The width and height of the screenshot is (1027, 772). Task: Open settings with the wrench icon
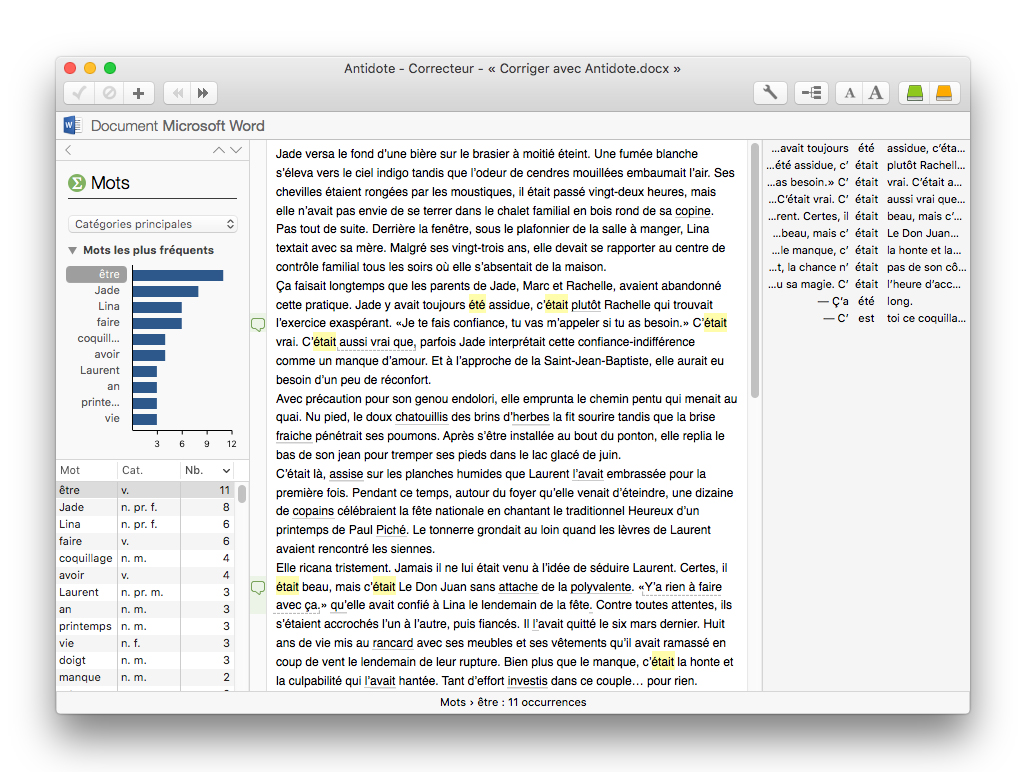coord(770,93)
